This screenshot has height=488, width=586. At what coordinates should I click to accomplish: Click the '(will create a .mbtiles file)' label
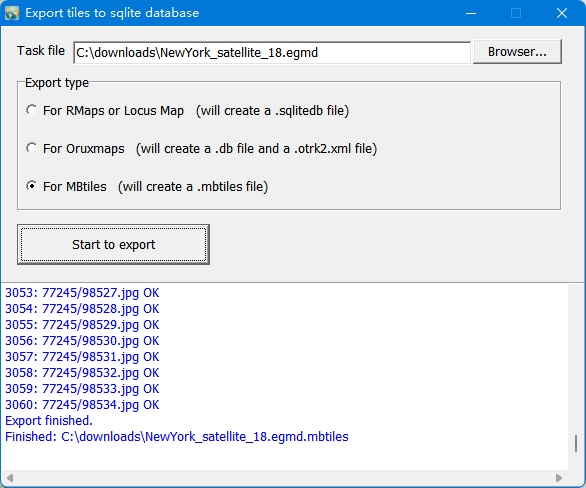pos(193,186)
